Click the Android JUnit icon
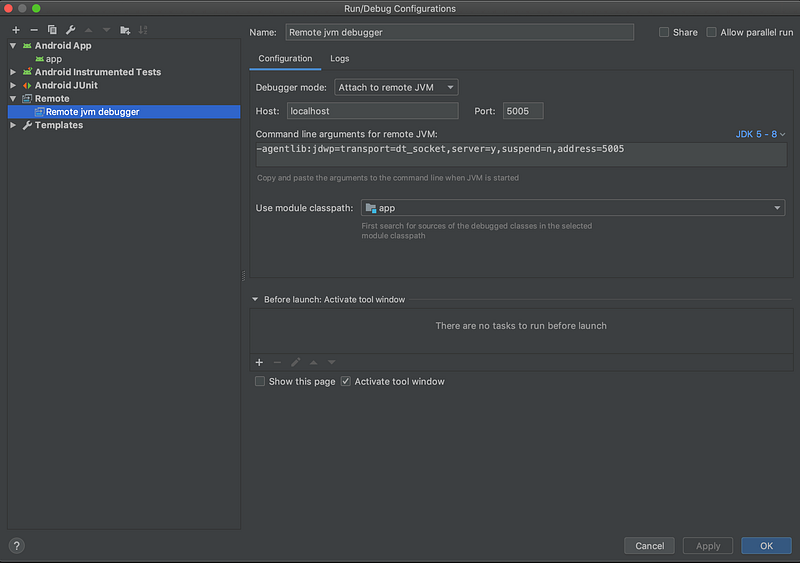This screenshot has height=563, width=800. pyautogui.click(x=27, y=85)
